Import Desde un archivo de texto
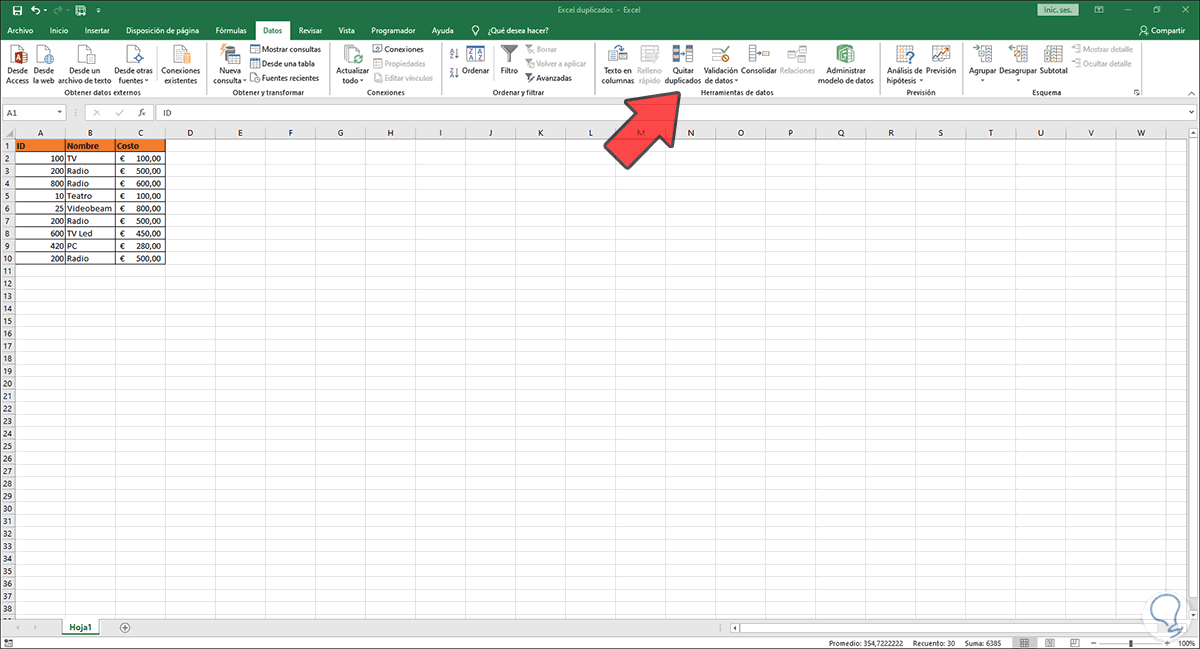Screen dimensions: 1200x649 pyautogui.click(x=84, y=63)
